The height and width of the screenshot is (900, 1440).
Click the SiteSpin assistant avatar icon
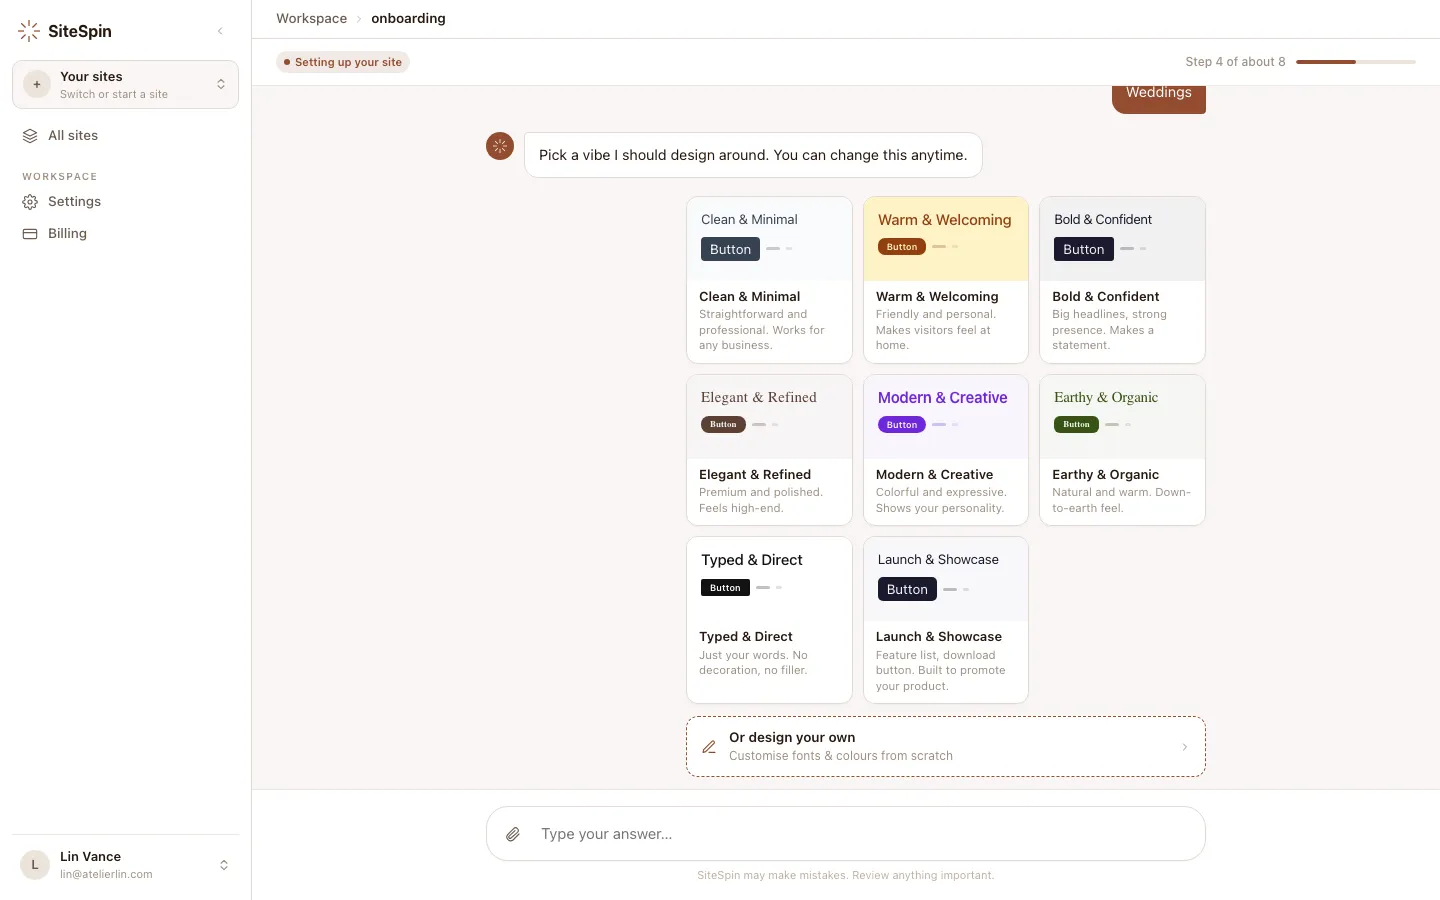(500, 146)
